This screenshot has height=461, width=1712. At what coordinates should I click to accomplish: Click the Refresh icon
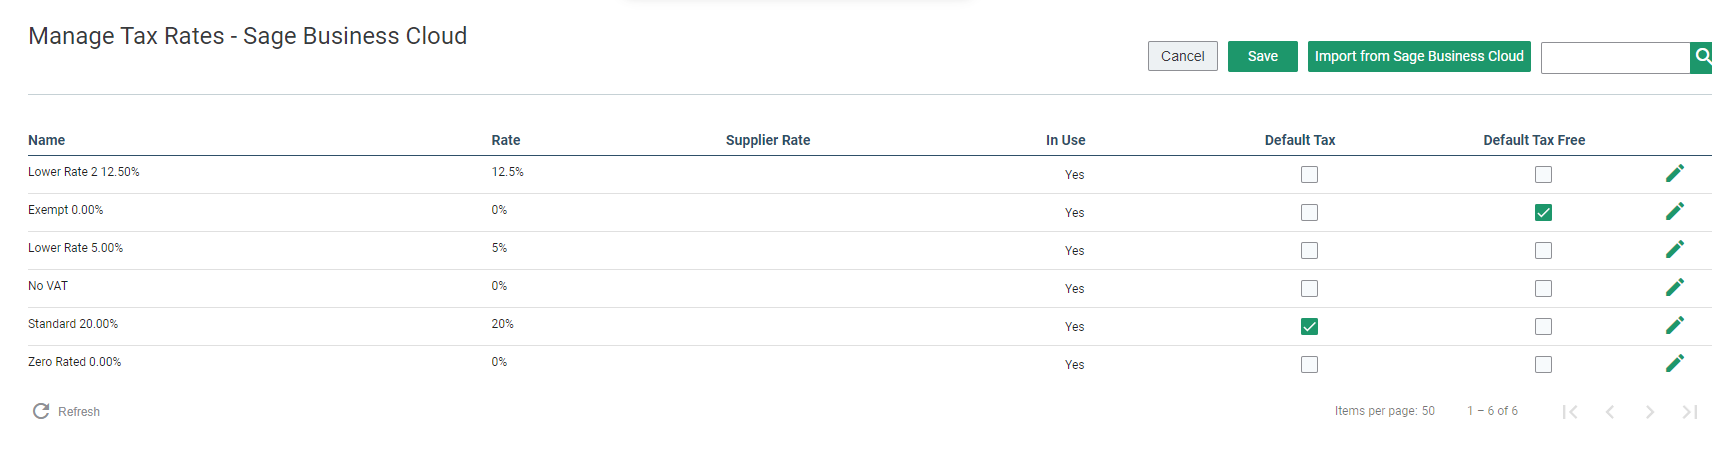point(41,411)
